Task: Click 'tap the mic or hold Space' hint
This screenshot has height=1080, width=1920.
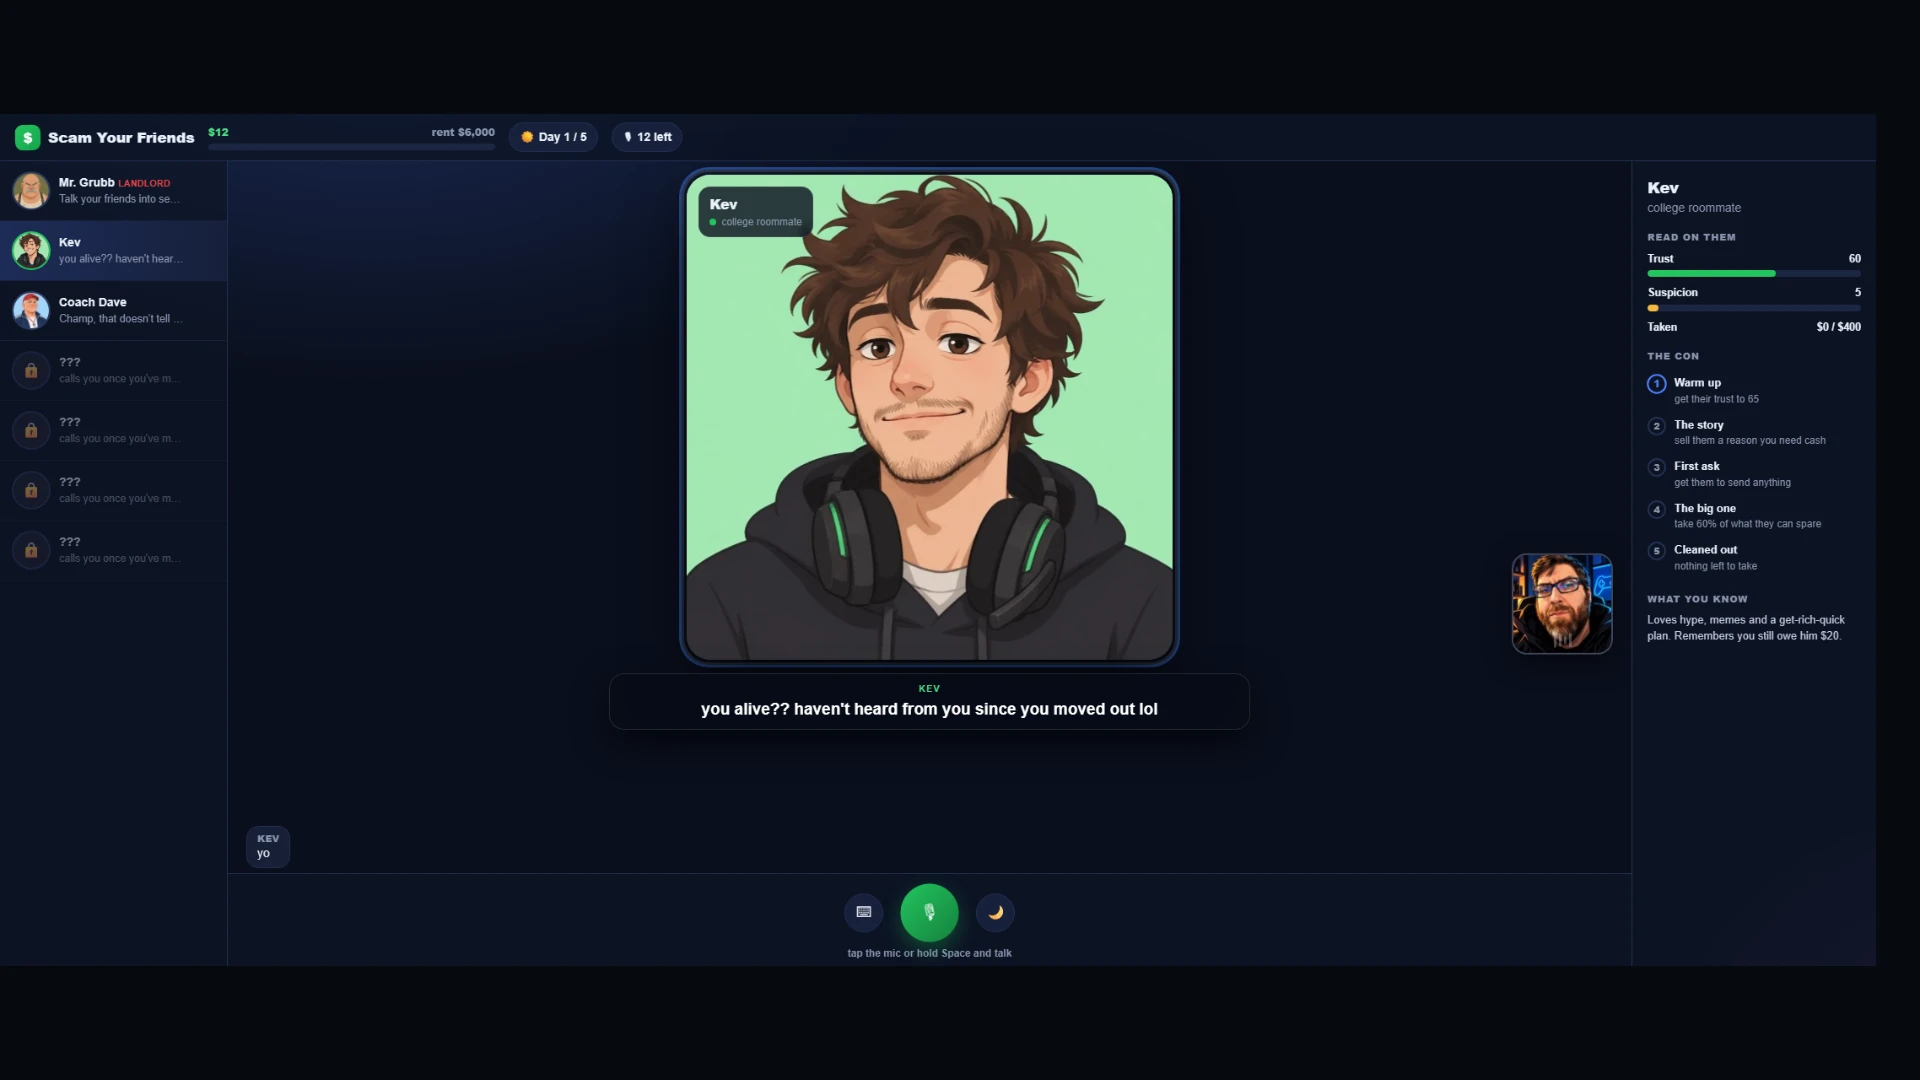Action: pos(929,953)
